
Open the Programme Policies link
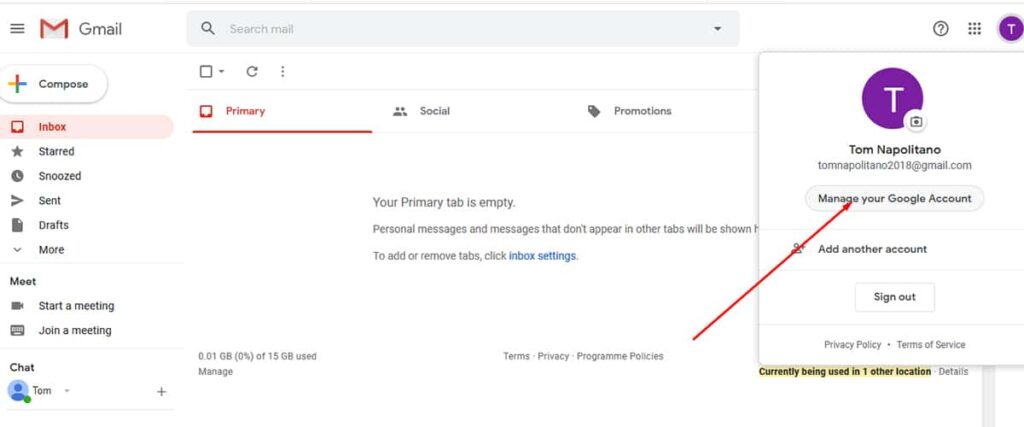(620, 356)
